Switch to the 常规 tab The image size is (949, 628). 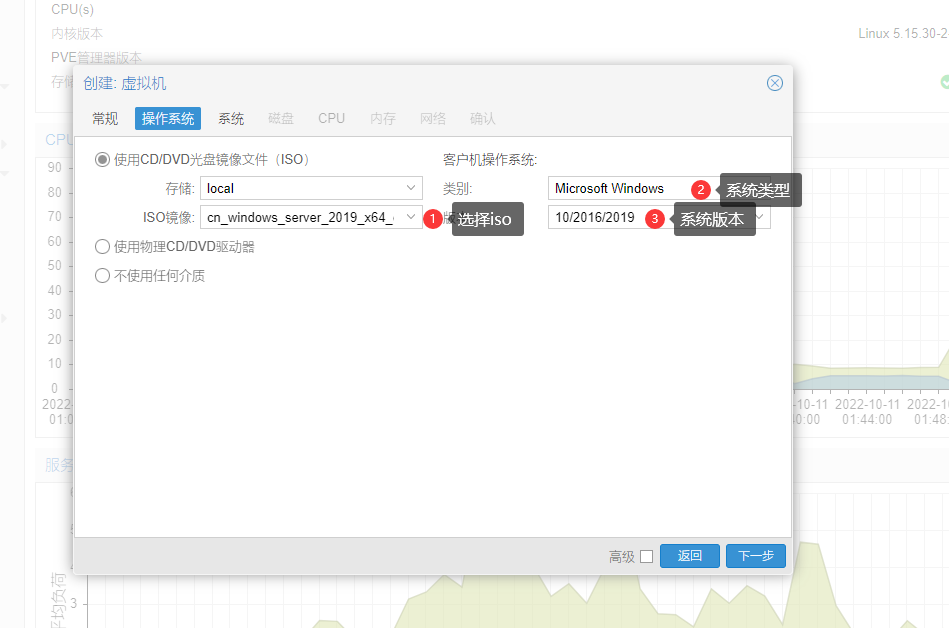click(x=105, y=119)
